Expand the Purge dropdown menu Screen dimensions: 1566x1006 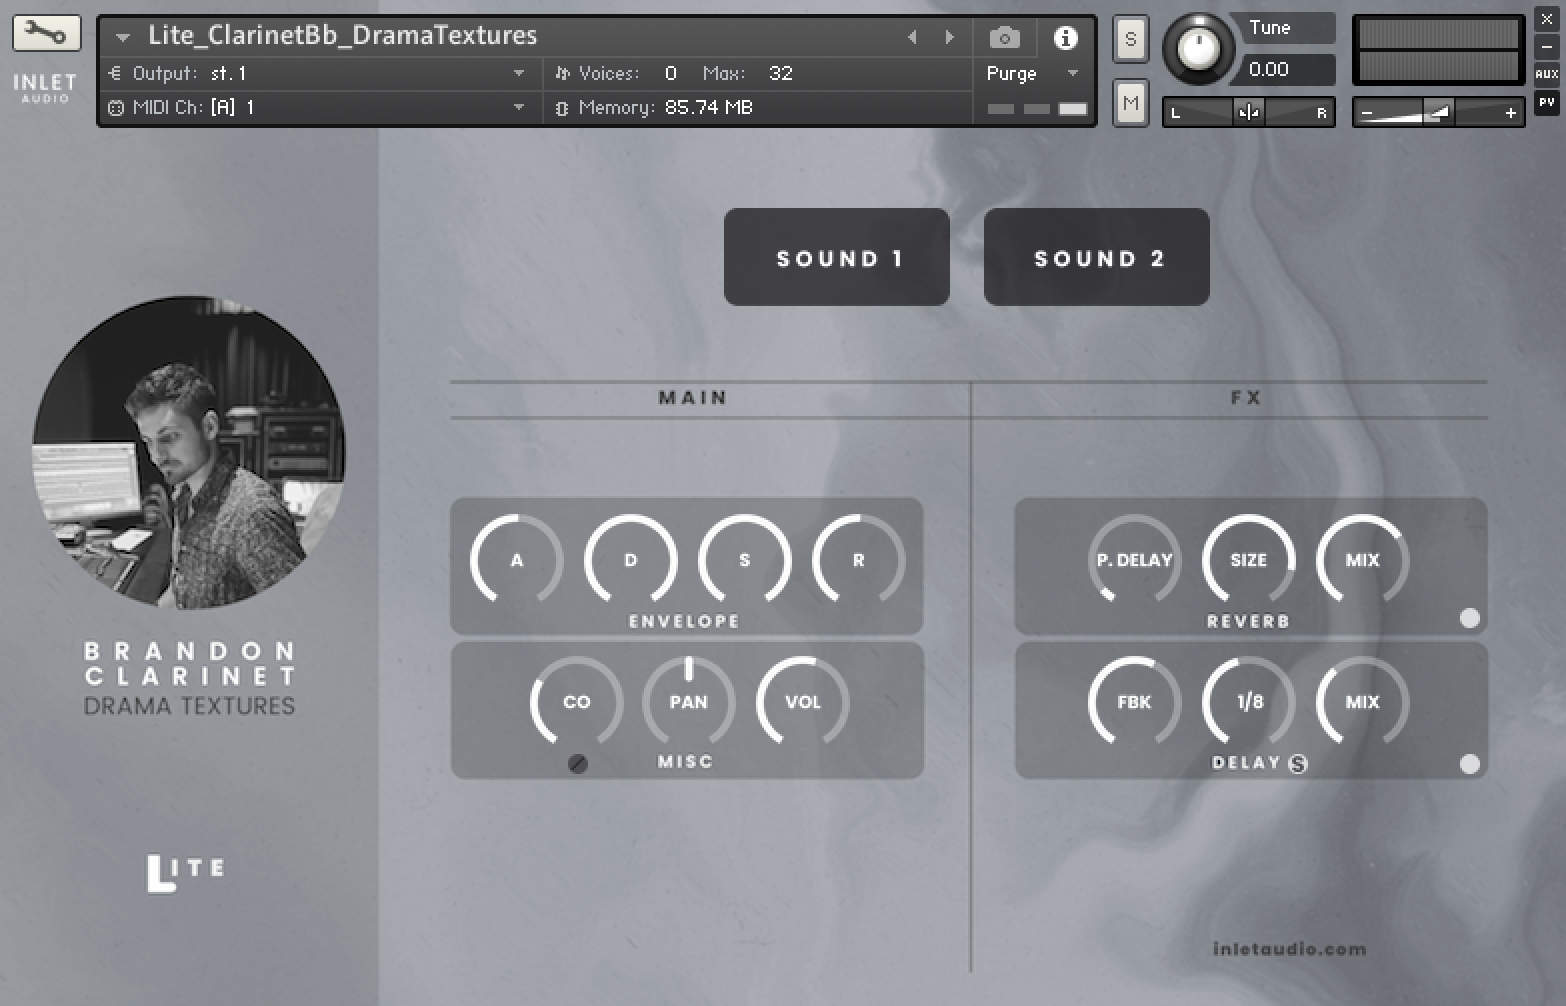[1073, 73]
